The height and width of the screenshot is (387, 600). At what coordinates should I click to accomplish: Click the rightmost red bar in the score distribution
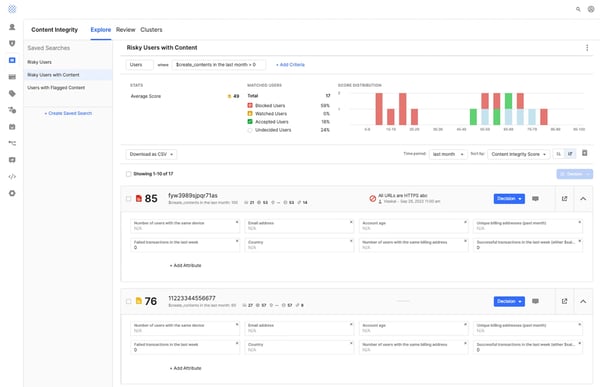[544, 117]
